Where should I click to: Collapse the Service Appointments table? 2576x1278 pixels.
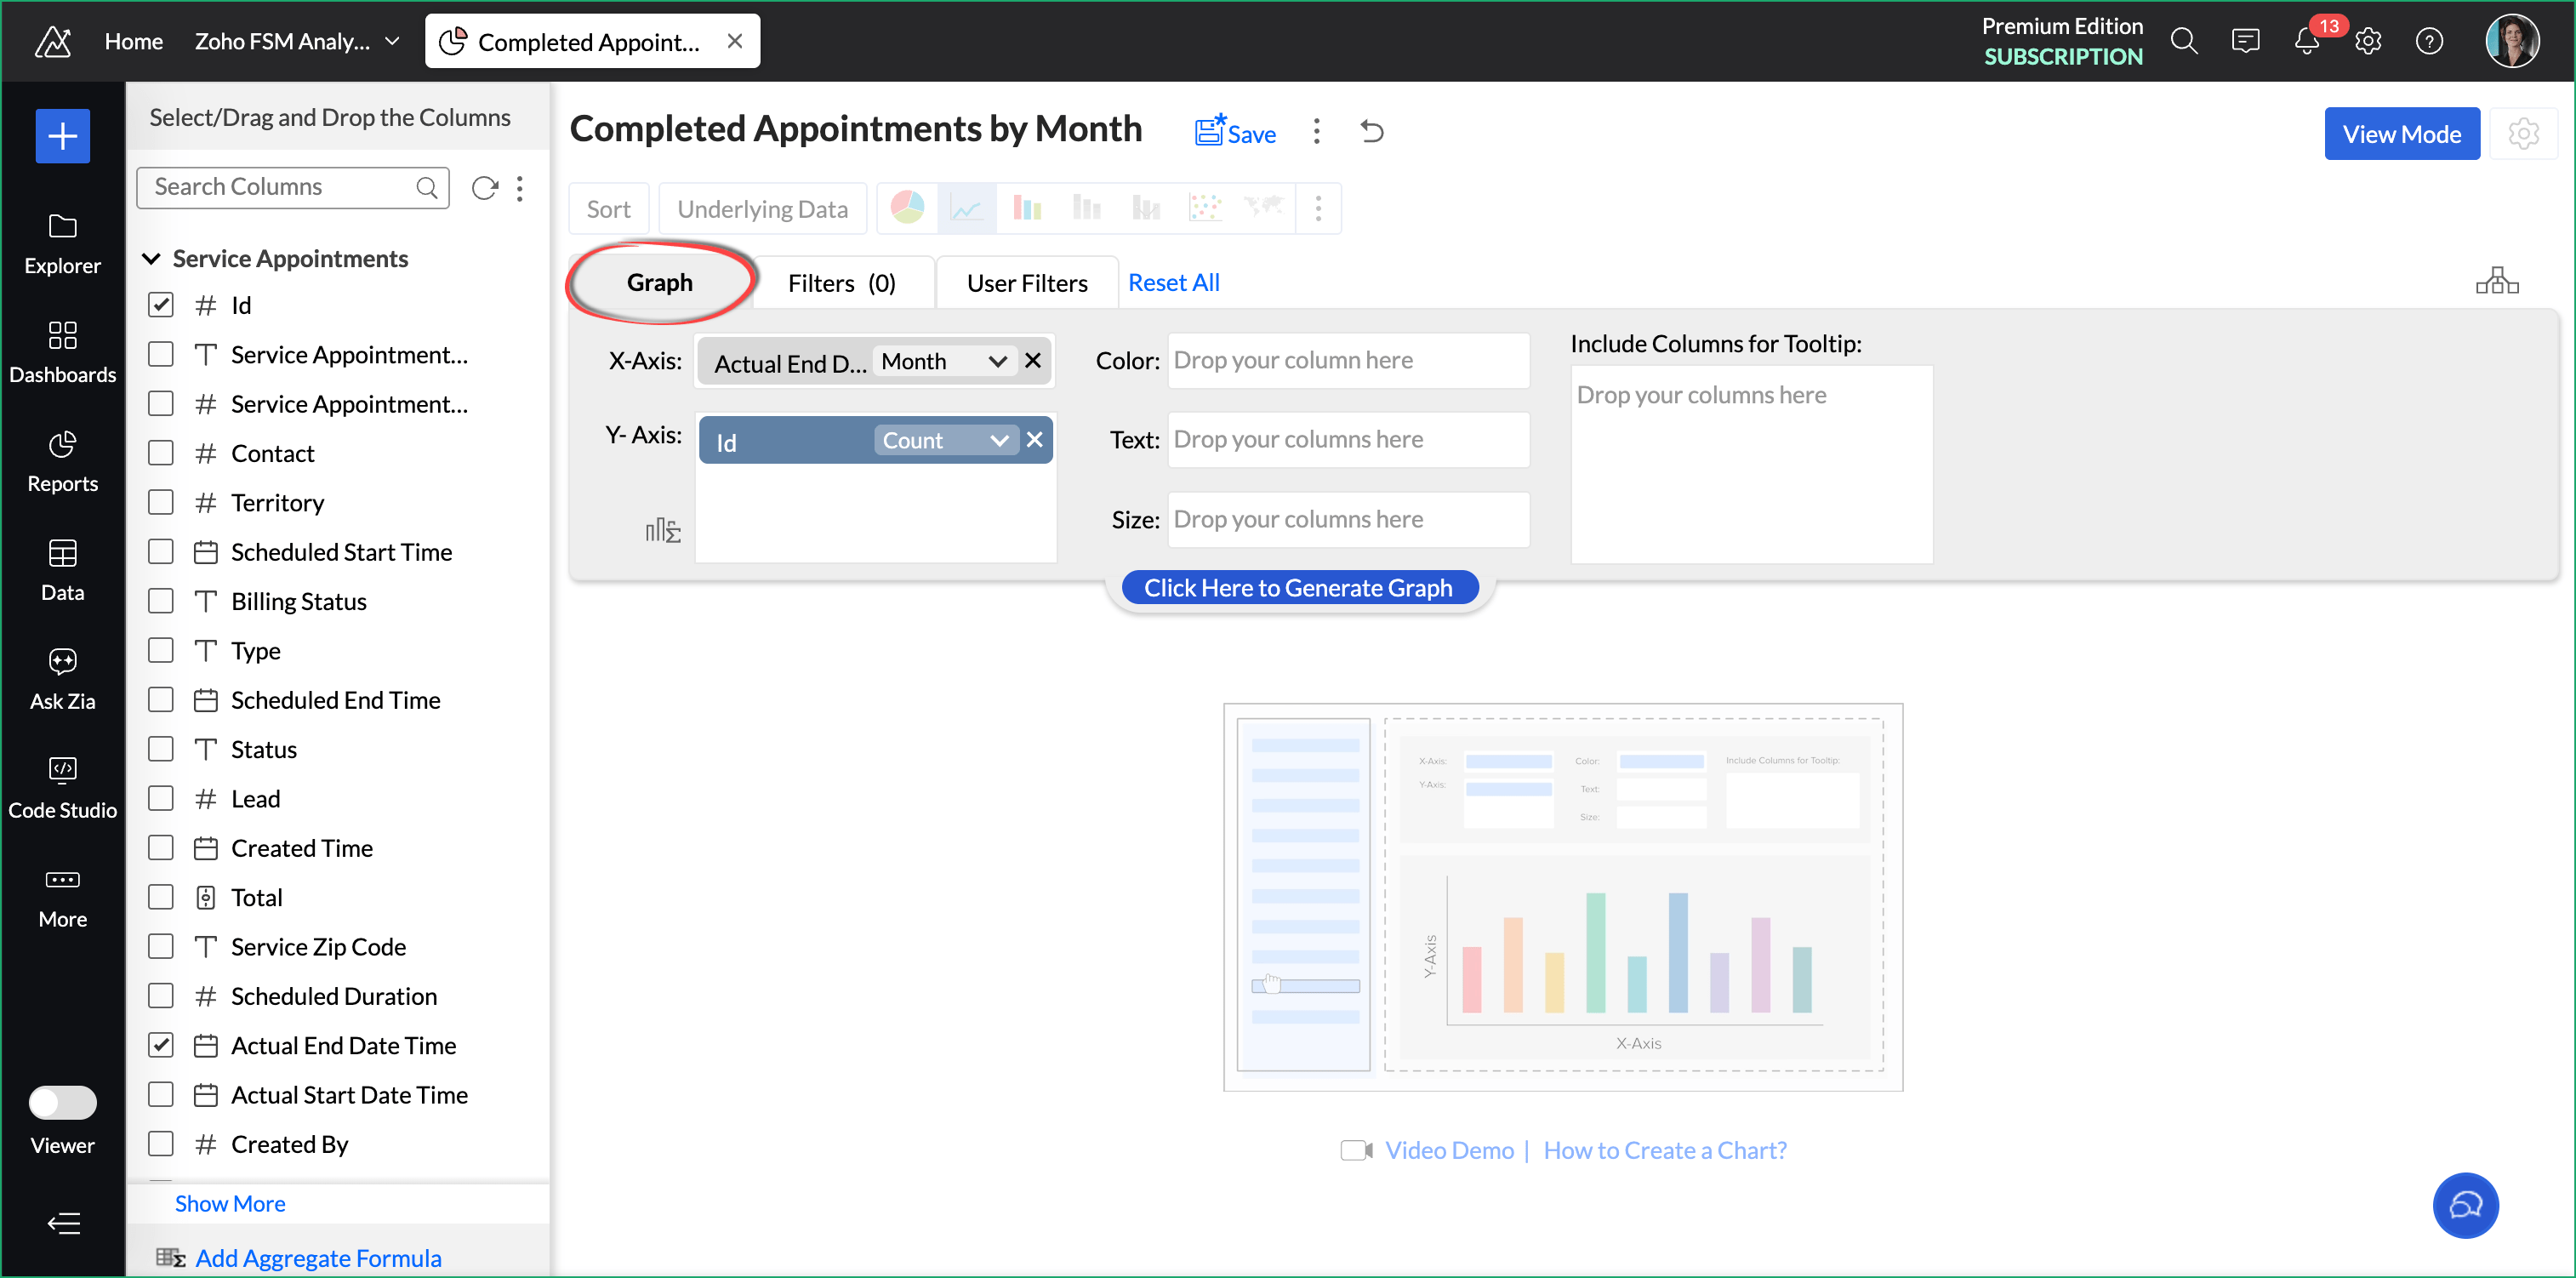point(152,259)
